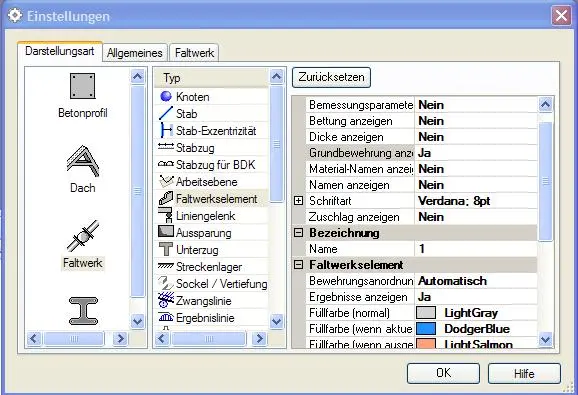This screenshot has width=578, height=395.
Task: Click up arrow of property grid scrollbar
Action: point(546,105)
